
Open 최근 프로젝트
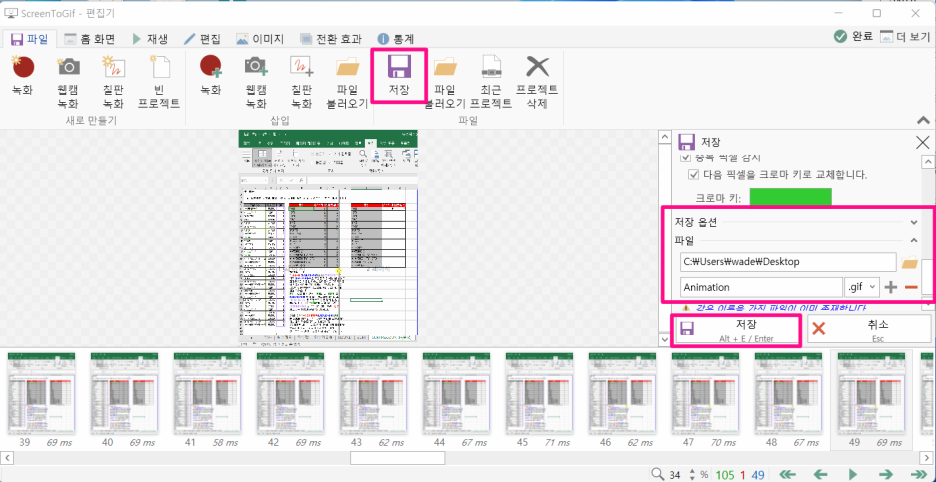491,82
